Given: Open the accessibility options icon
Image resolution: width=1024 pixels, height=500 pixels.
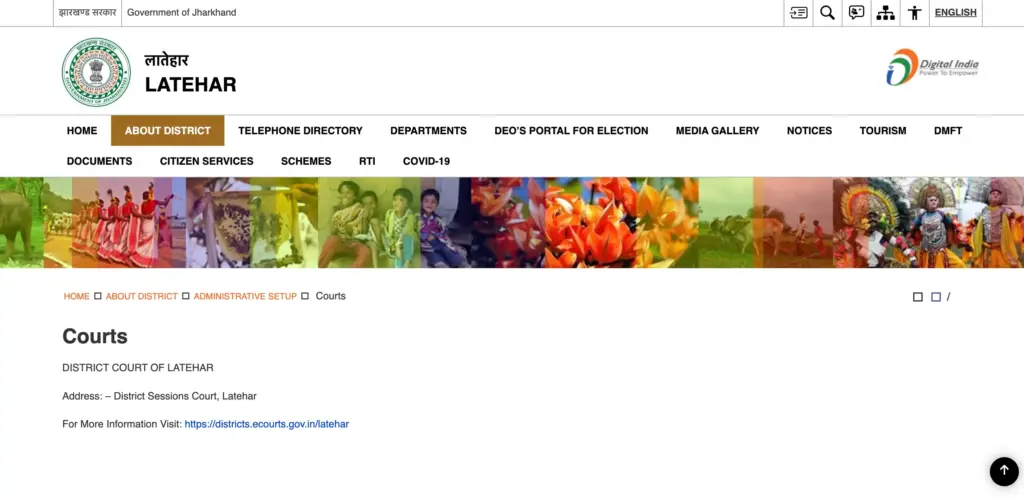Looking at the screenshot, I should coord(914,13).
